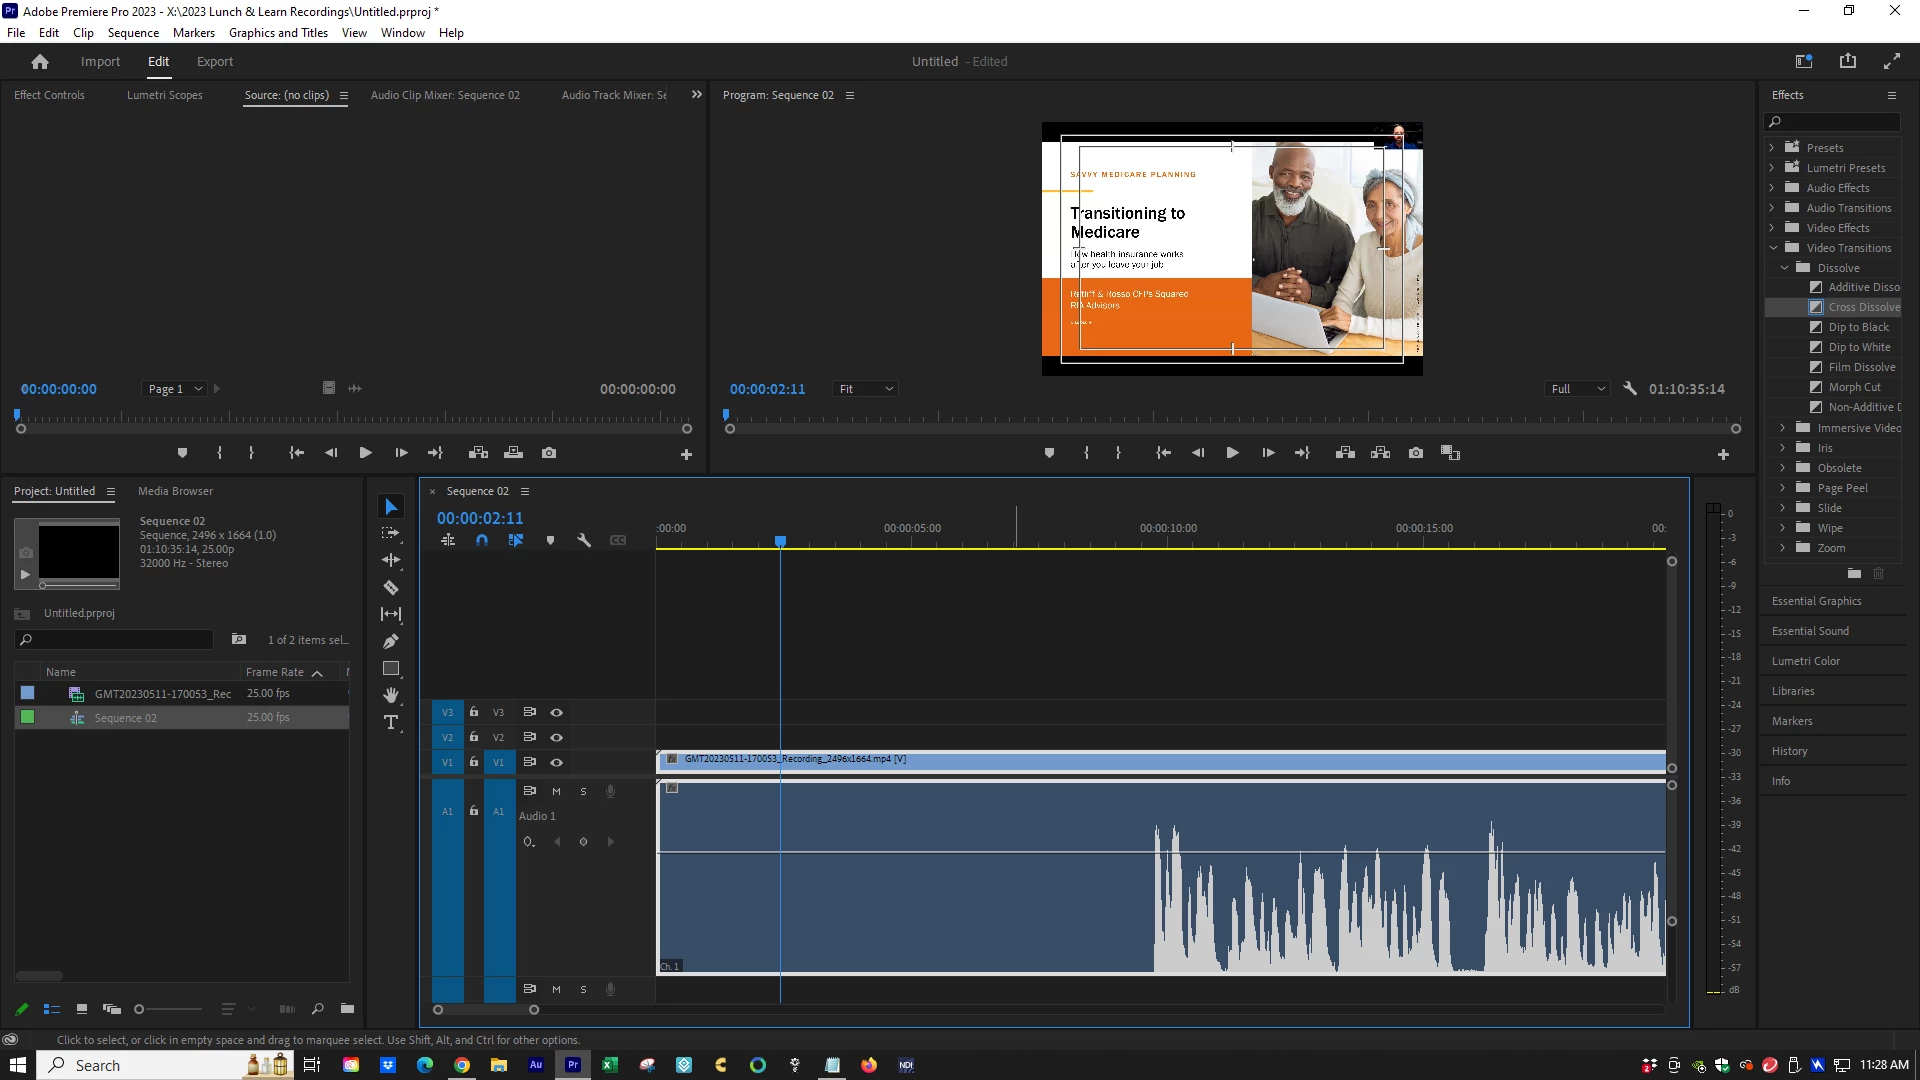1920x1080 pixels.
Task: Select the Pen tool
Action: coord(391,642)
